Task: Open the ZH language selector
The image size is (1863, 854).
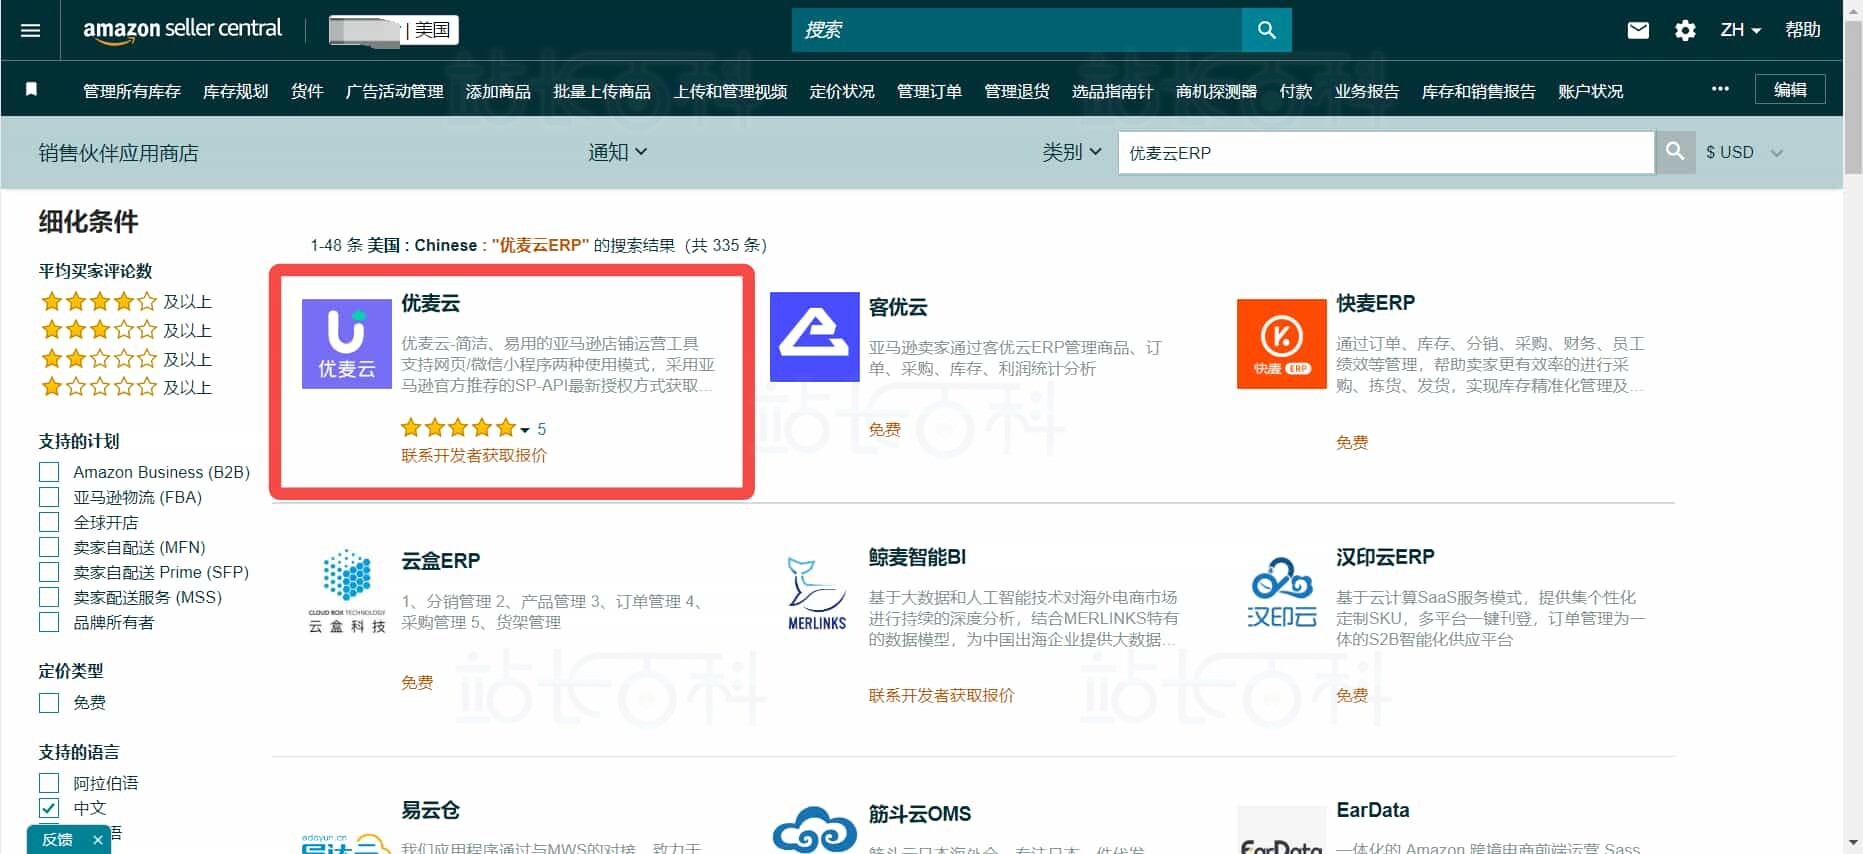Action: (x=1740, y=30)
